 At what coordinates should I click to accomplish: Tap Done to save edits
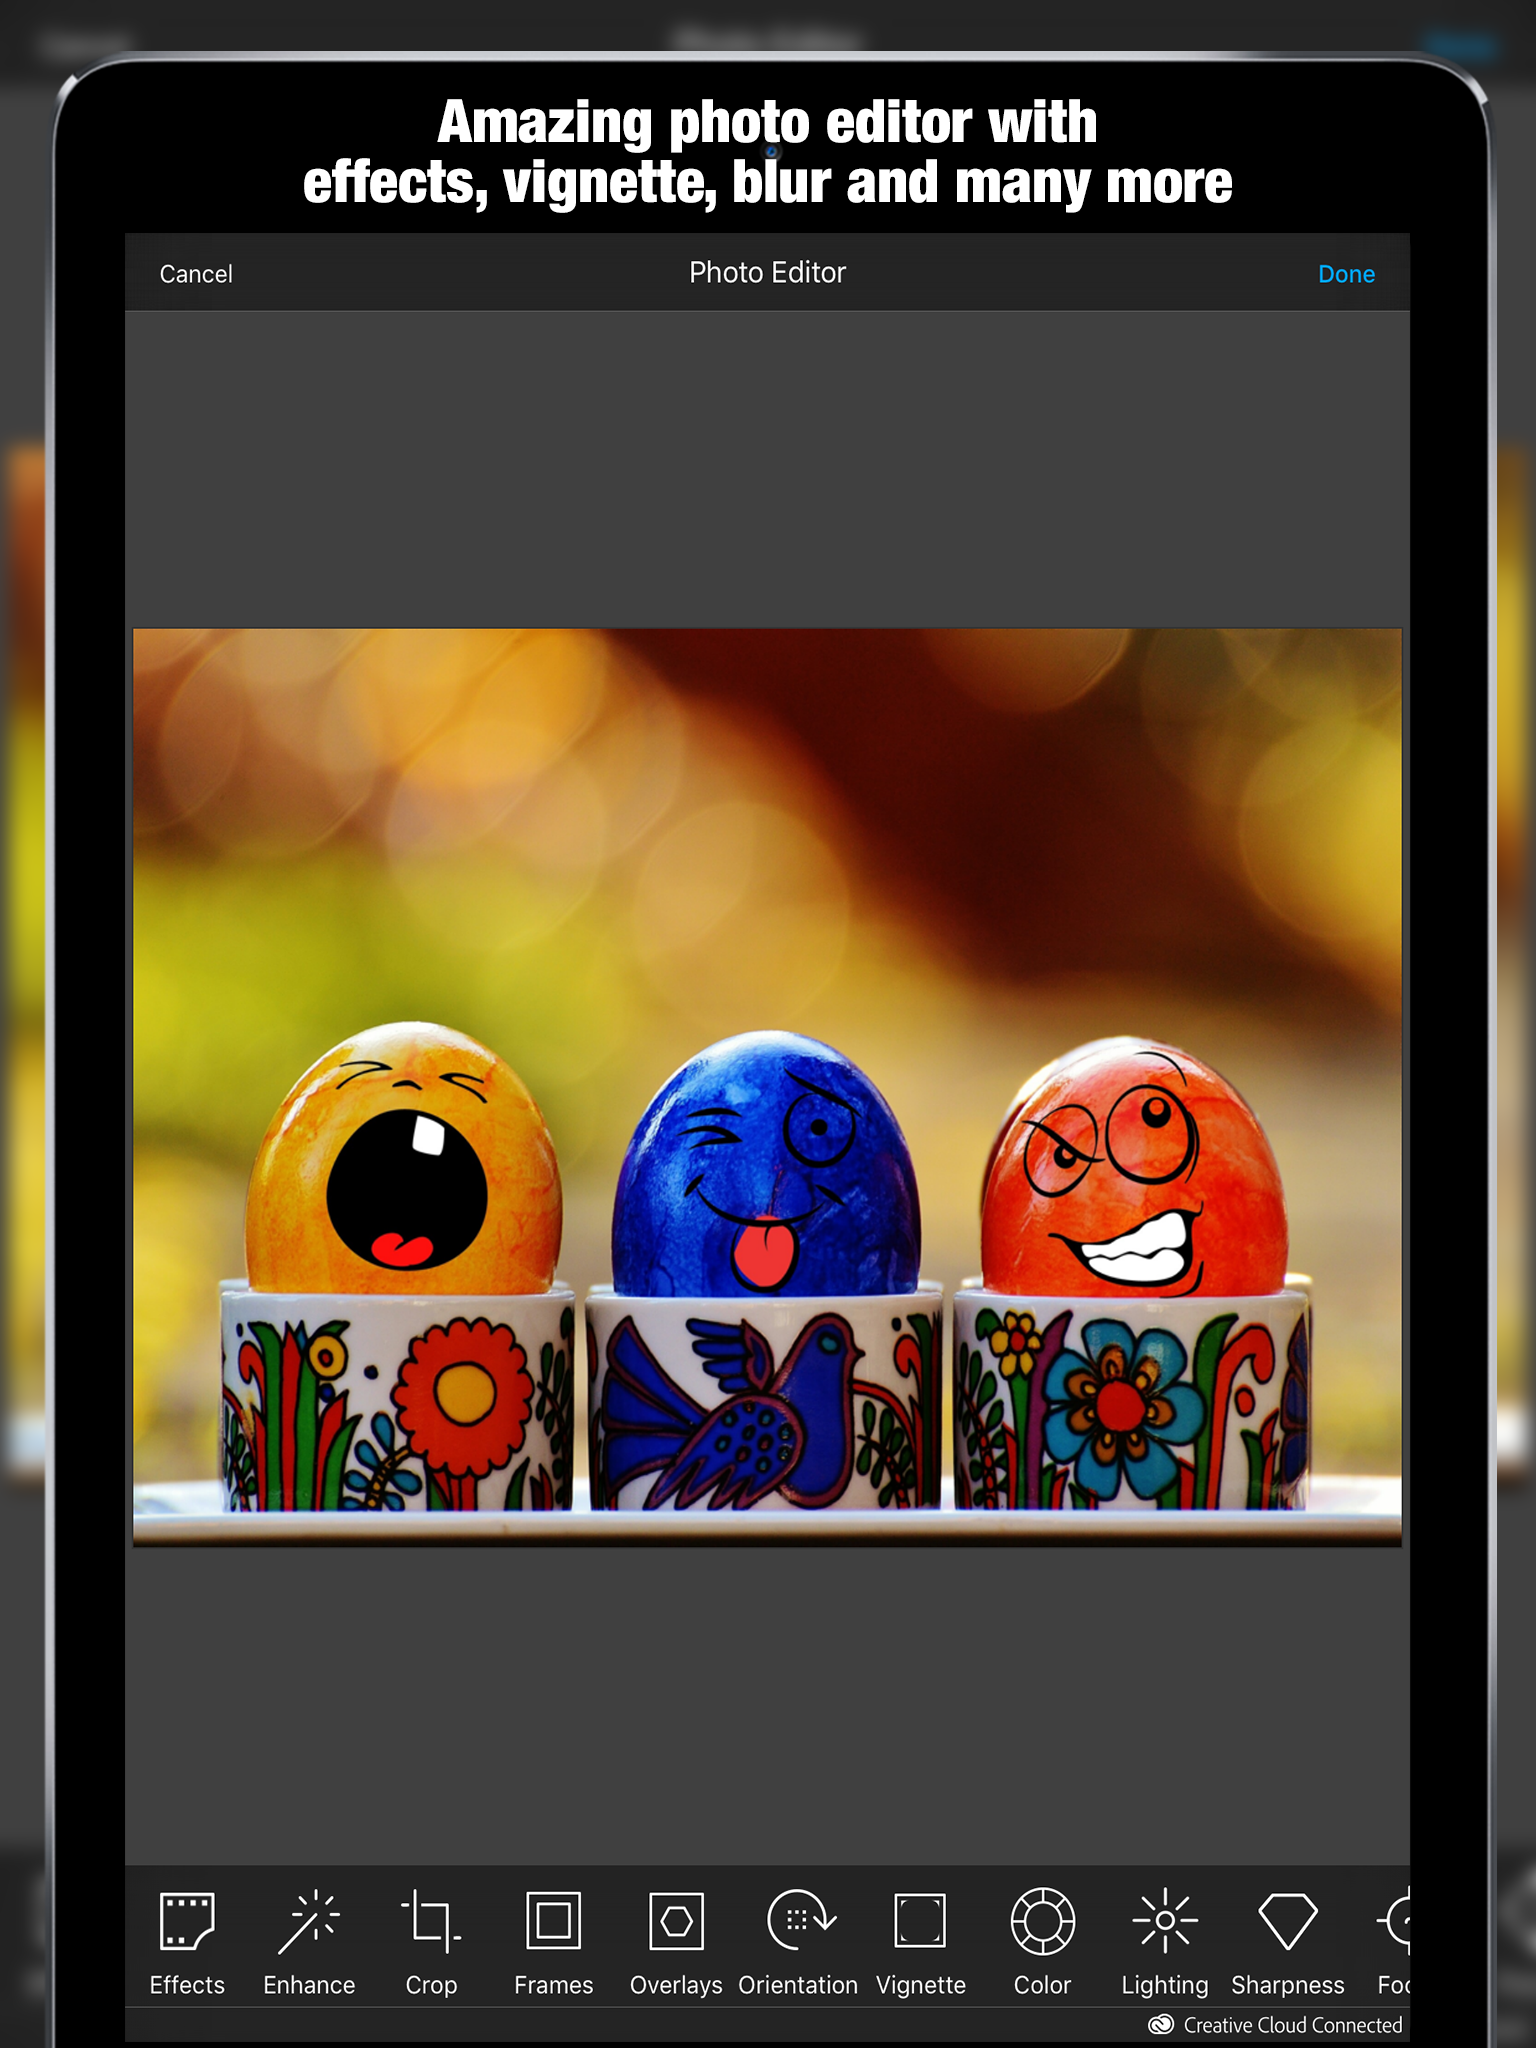click(x=1346, y=274)
